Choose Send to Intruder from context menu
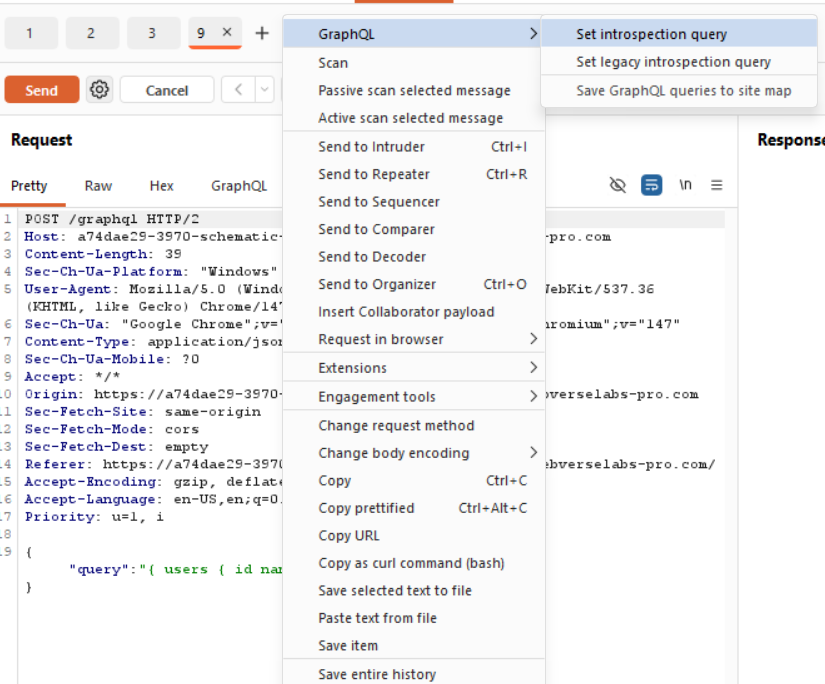 point(371,147)
